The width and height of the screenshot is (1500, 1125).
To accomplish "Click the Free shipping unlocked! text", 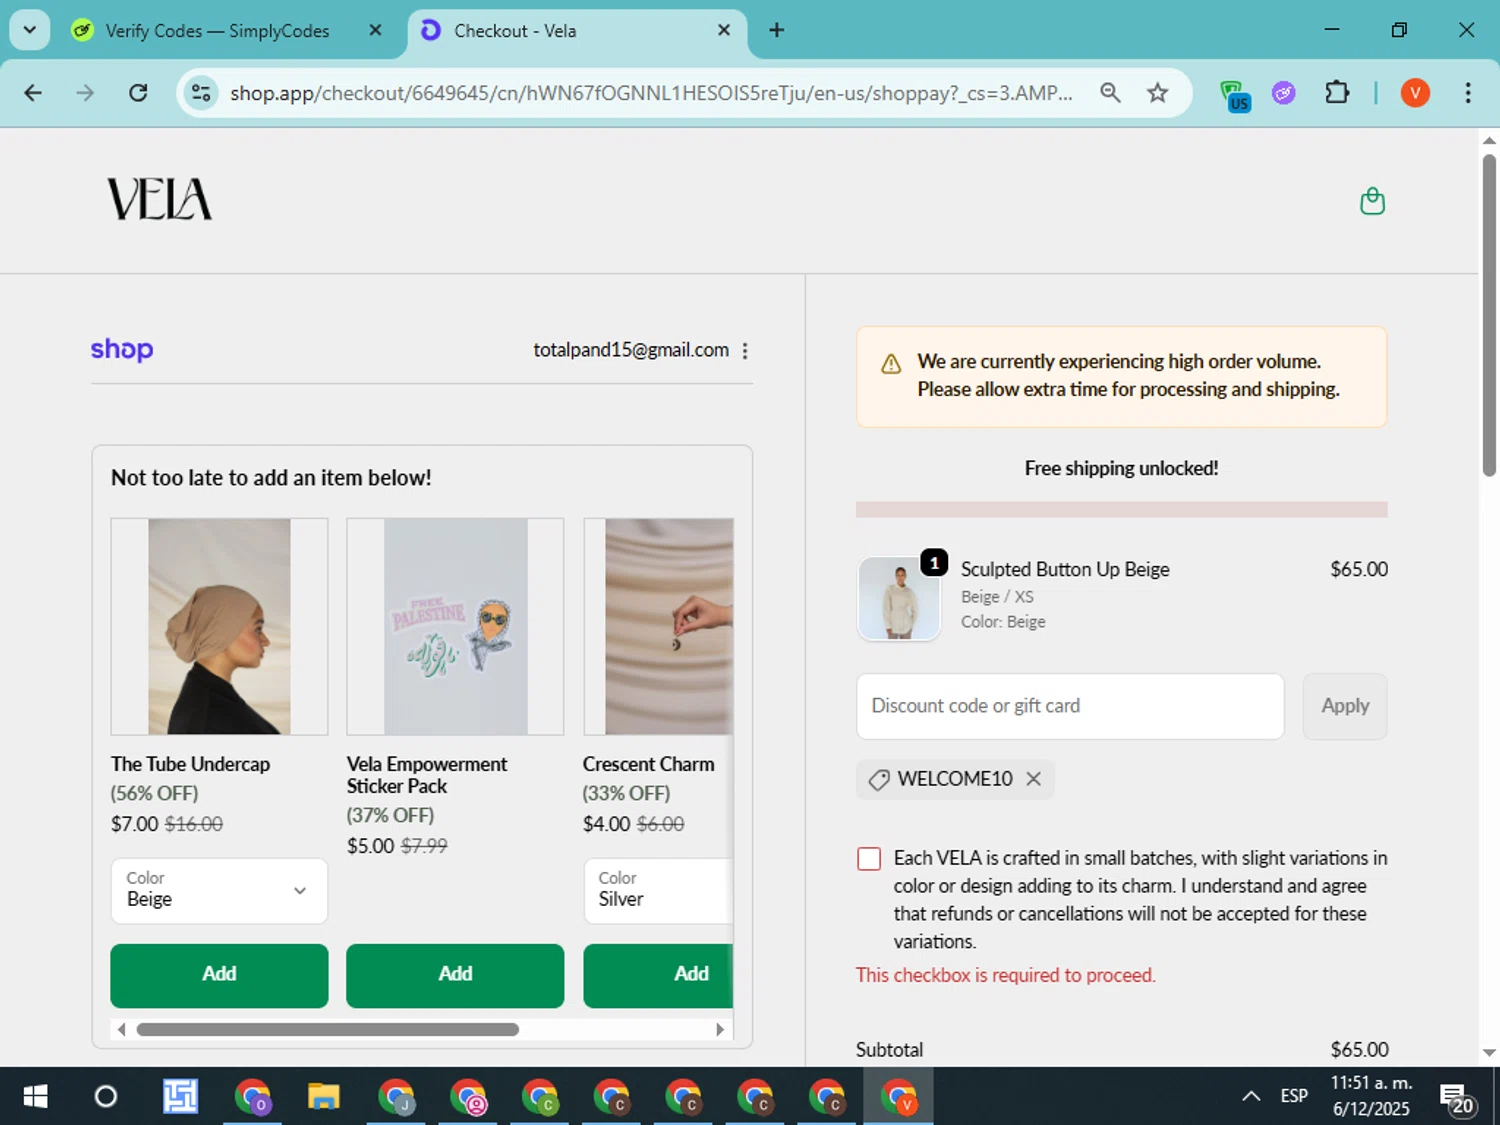I will [1121, 468].
